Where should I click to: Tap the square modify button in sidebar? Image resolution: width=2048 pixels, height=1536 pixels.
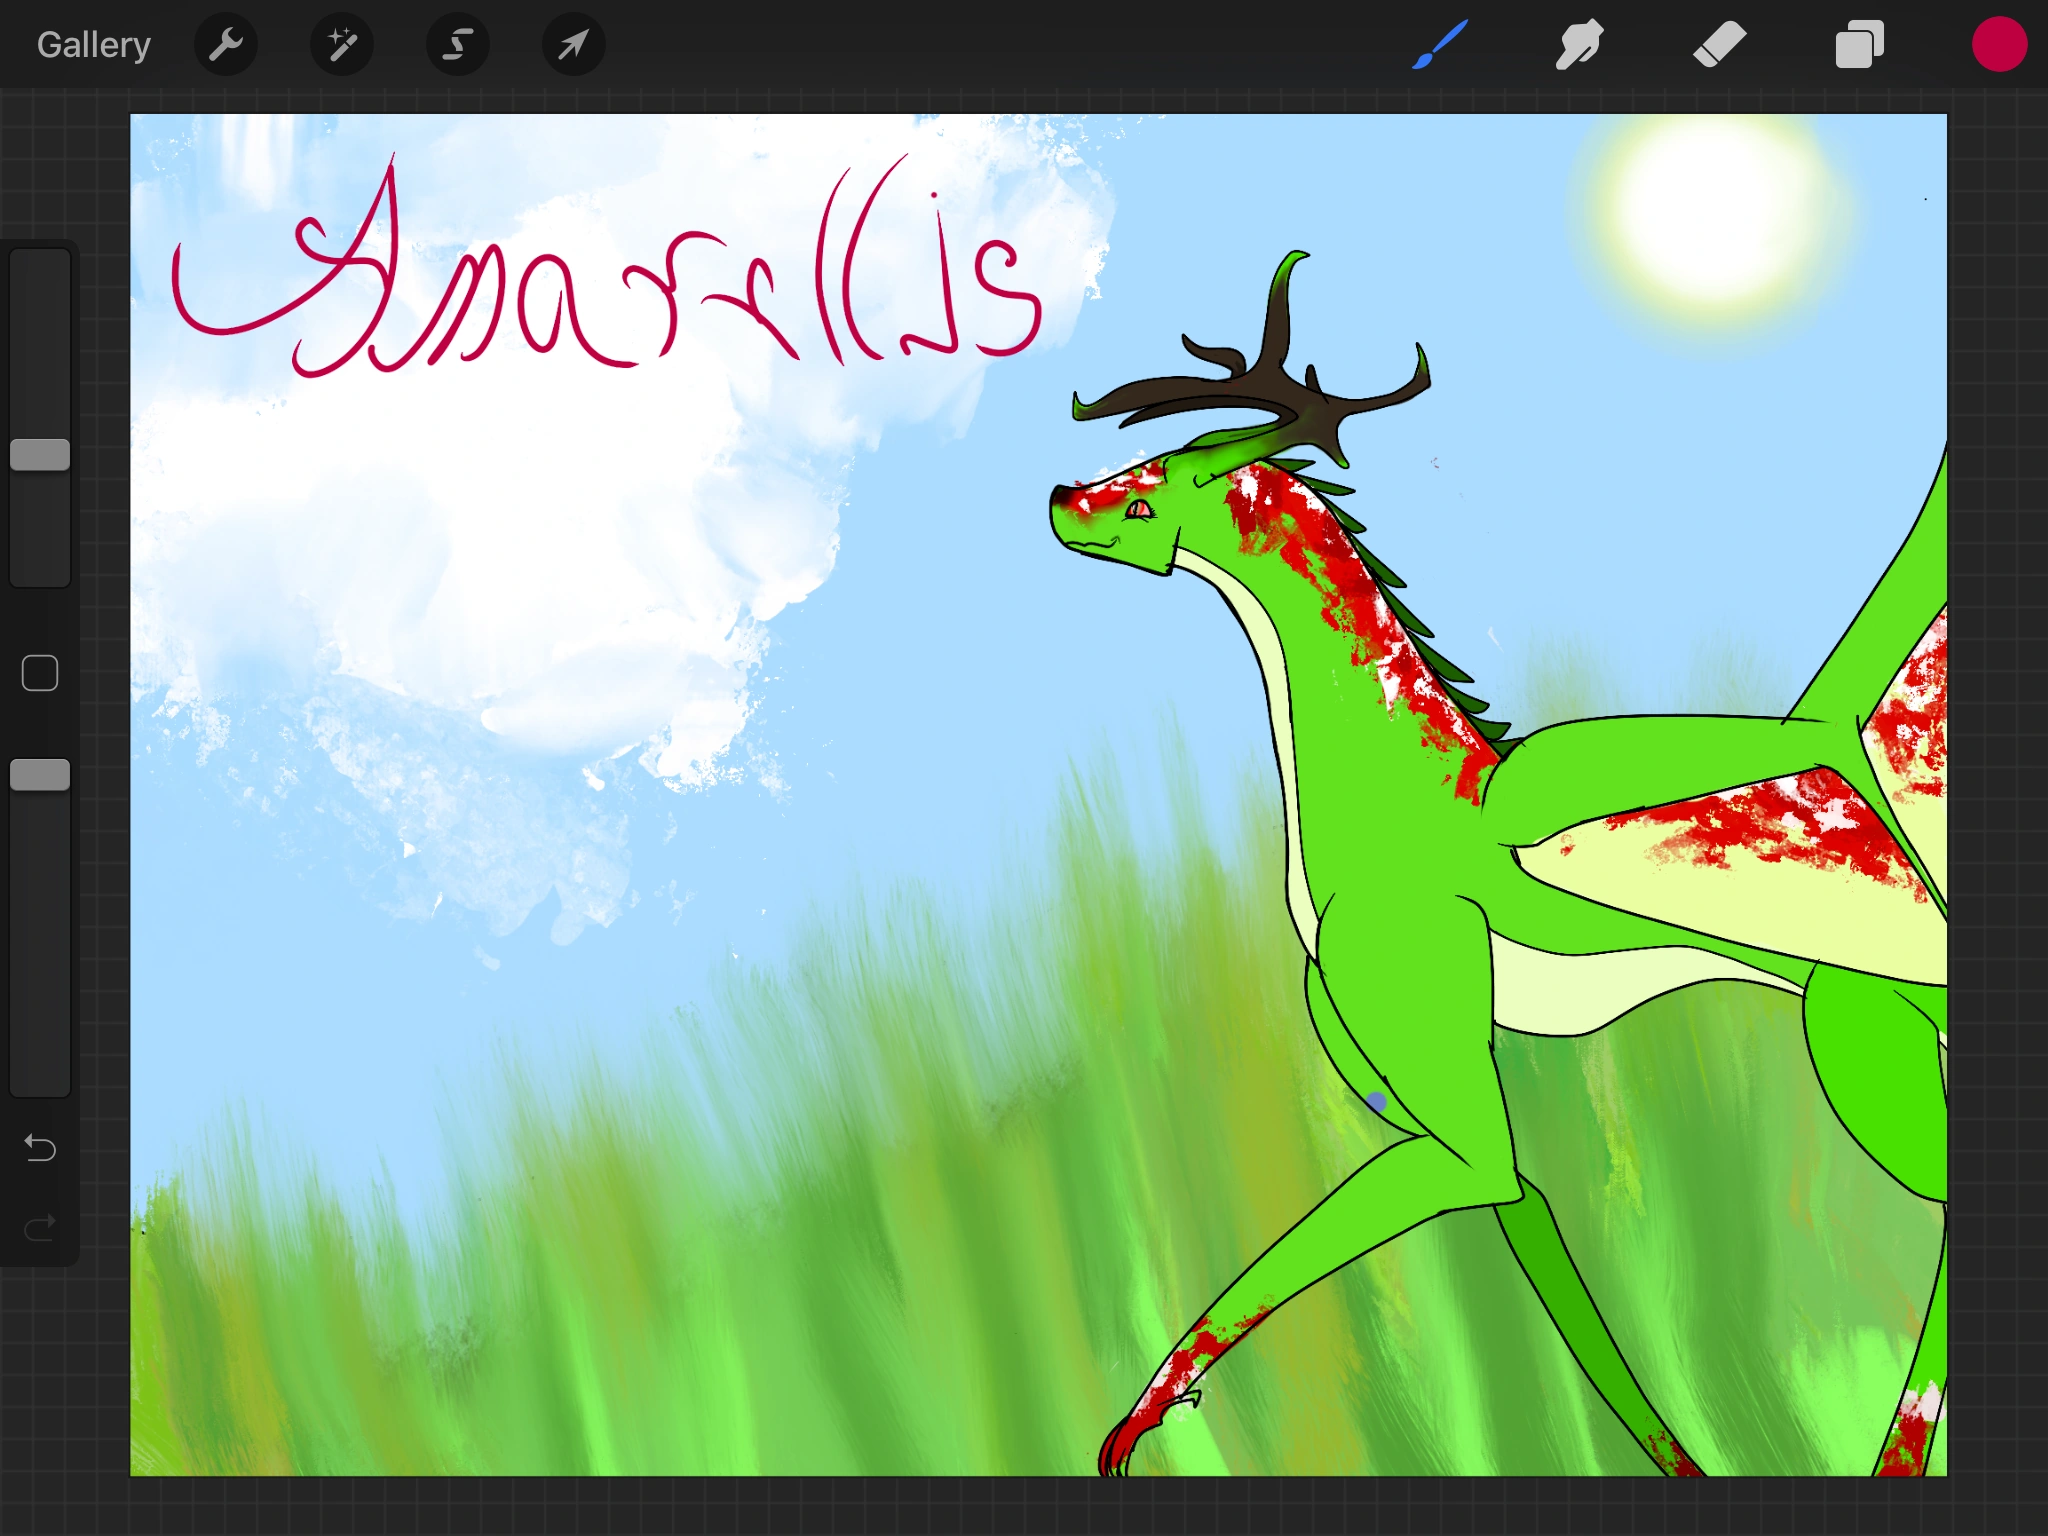pyautogui.click(x=40, y=673)
